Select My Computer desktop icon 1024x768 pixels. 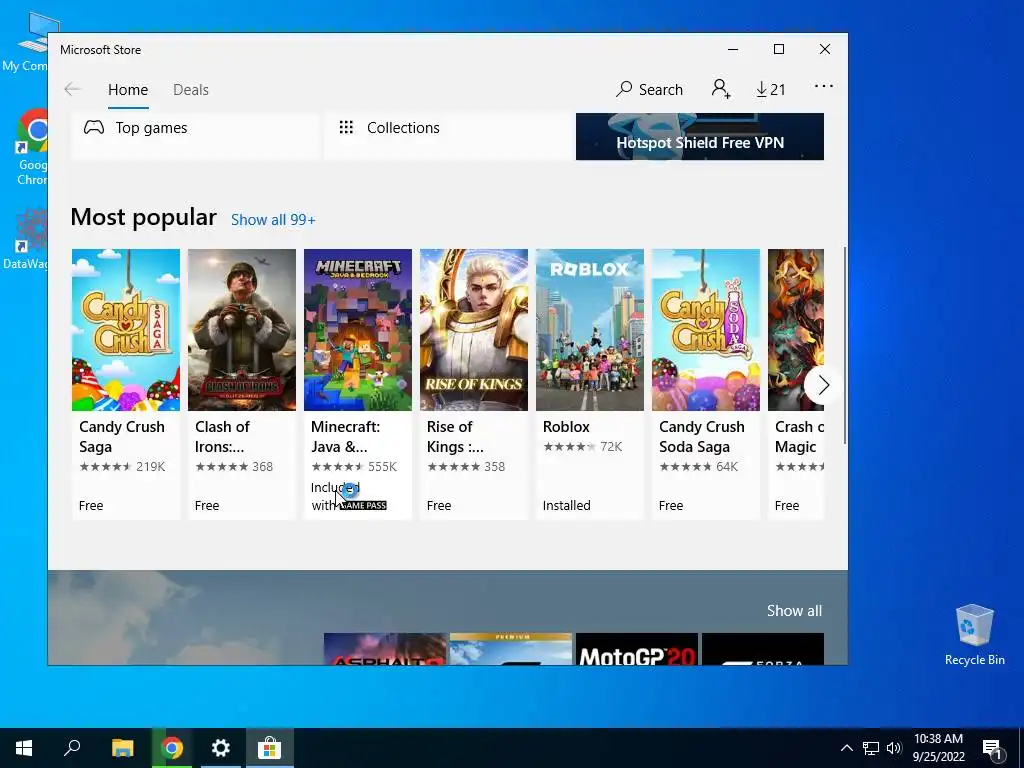tap(31, 42)
